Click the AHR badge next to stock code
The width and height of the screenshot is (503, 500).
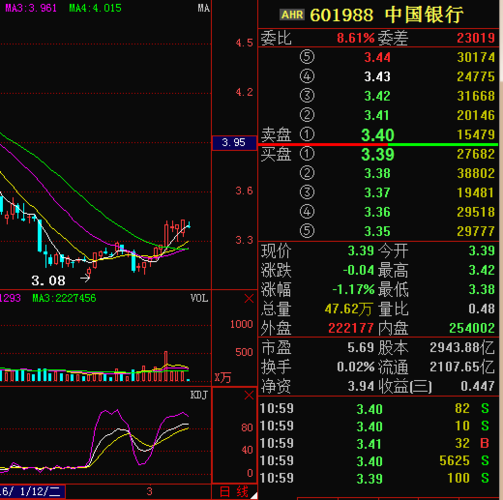[x=292, y=15]
